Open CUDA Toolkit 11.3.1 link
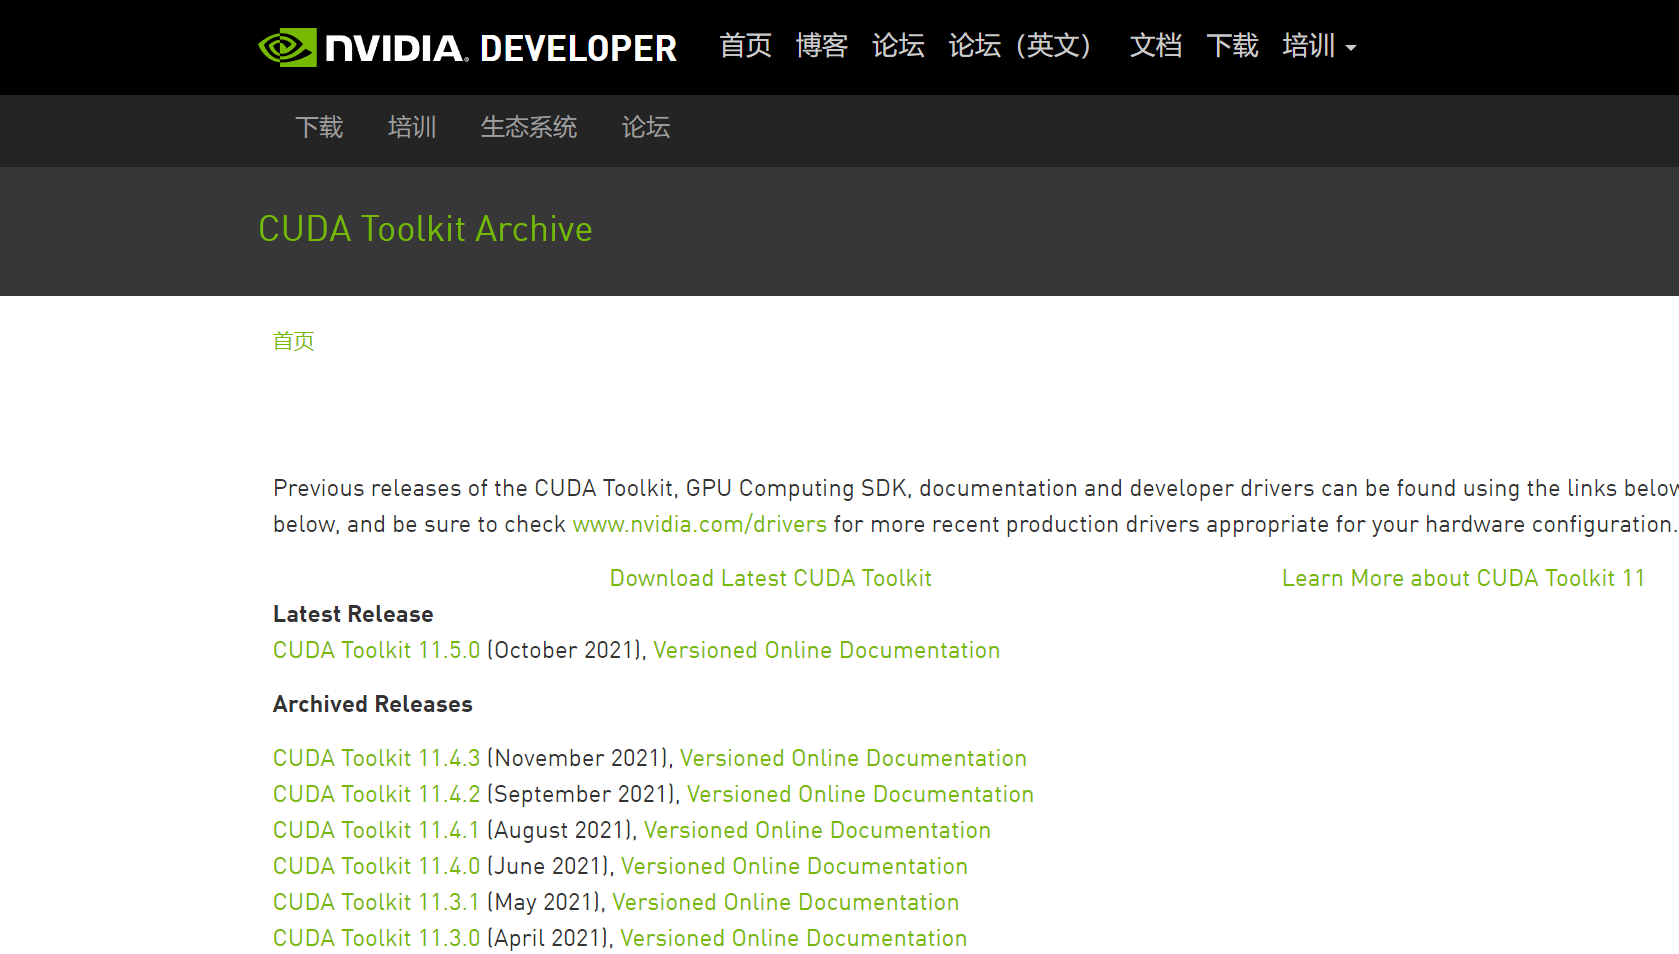This screenshot has width=1679, height=954. point(376,902)
